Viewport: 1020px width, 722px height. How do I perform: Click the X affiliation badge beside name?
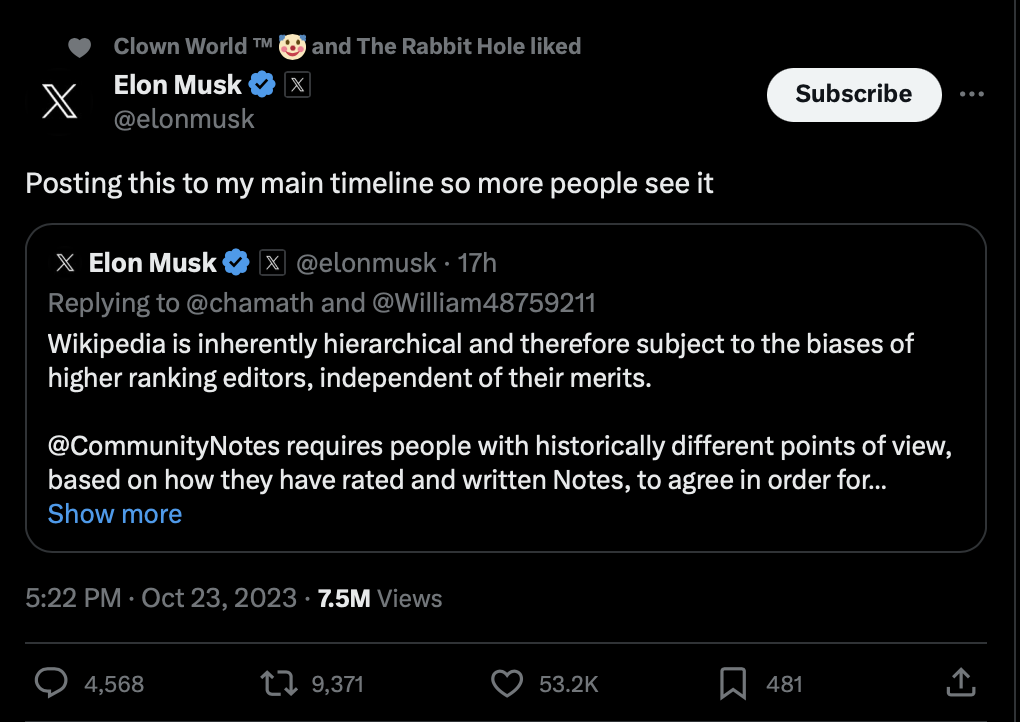(297, 86)
